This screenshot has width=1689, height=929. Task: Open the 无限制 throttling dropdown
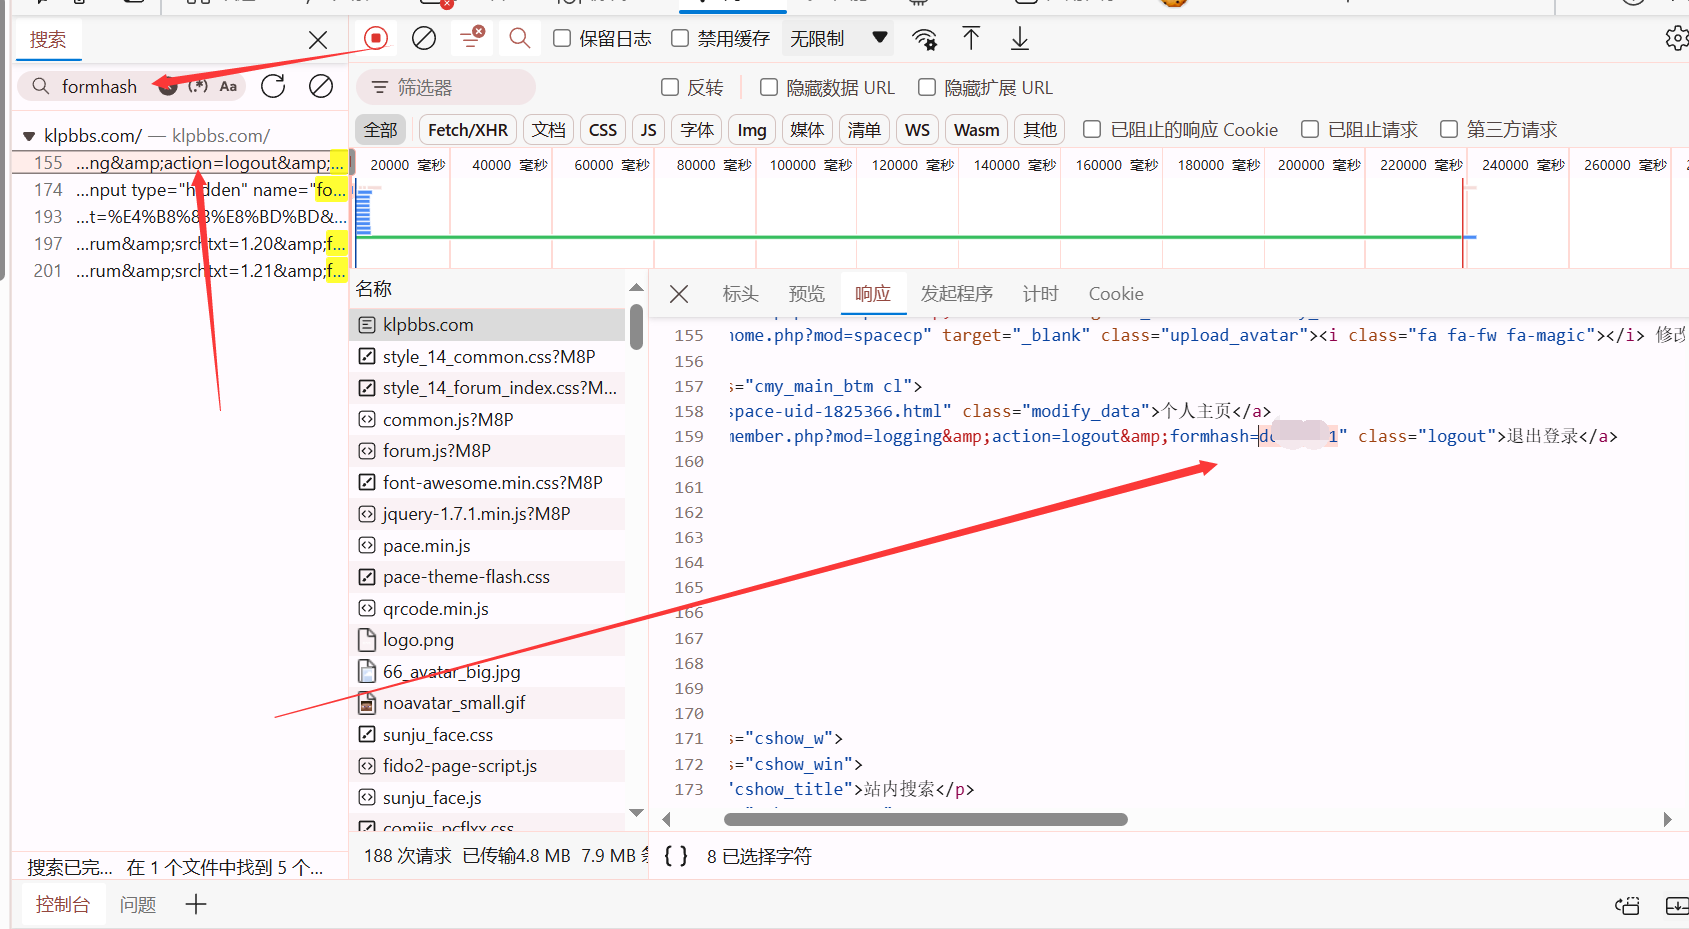point(839,38)
